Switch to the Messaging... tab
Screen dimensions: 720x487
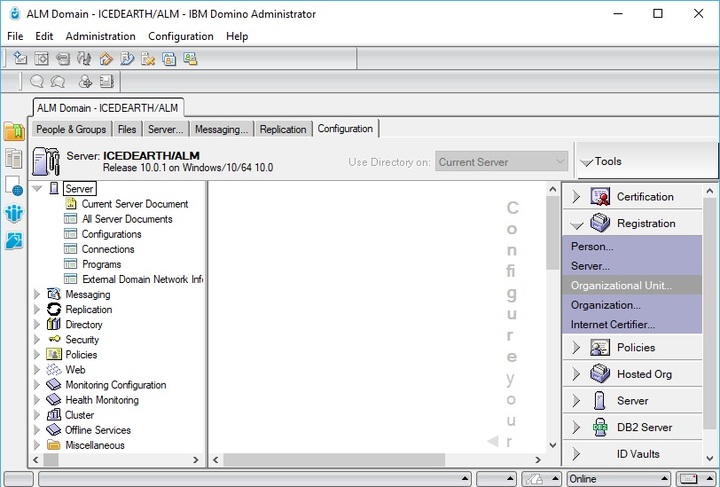221,129
